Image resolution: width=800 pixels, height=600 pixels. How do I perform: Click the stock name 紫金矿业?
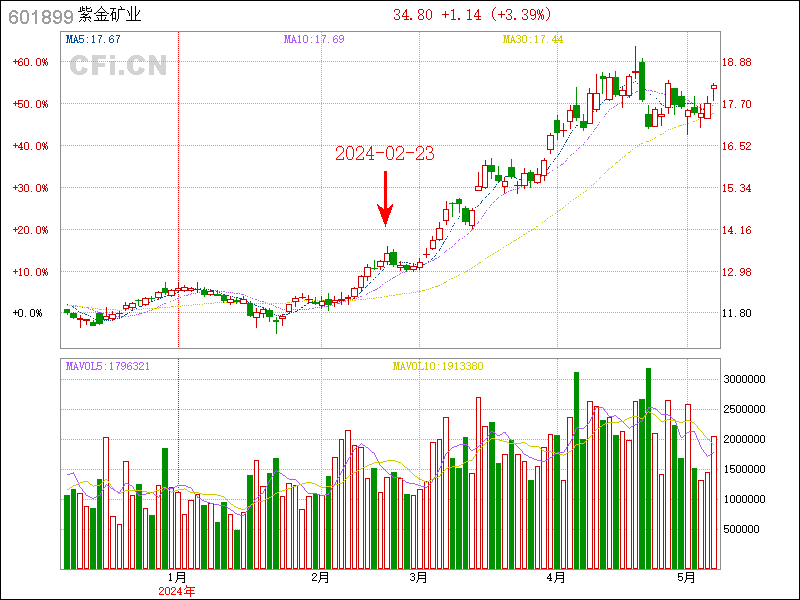pos(110,15)
